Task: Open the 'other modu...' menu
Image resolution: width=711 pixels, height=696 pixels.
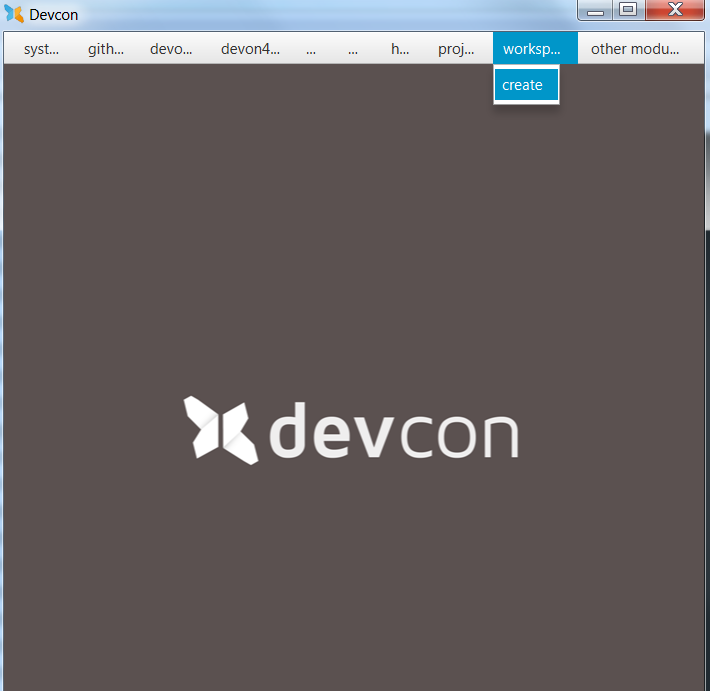Action: click(x=635, y=49)
